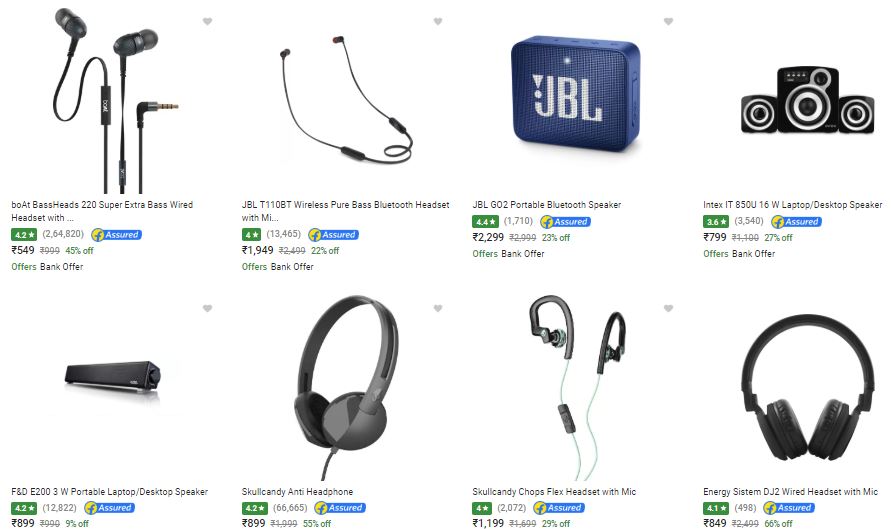
Task: Wishlist the Skullcandy Anti Headphone heart
Action: pyautogui.click(x=438, y=309)
